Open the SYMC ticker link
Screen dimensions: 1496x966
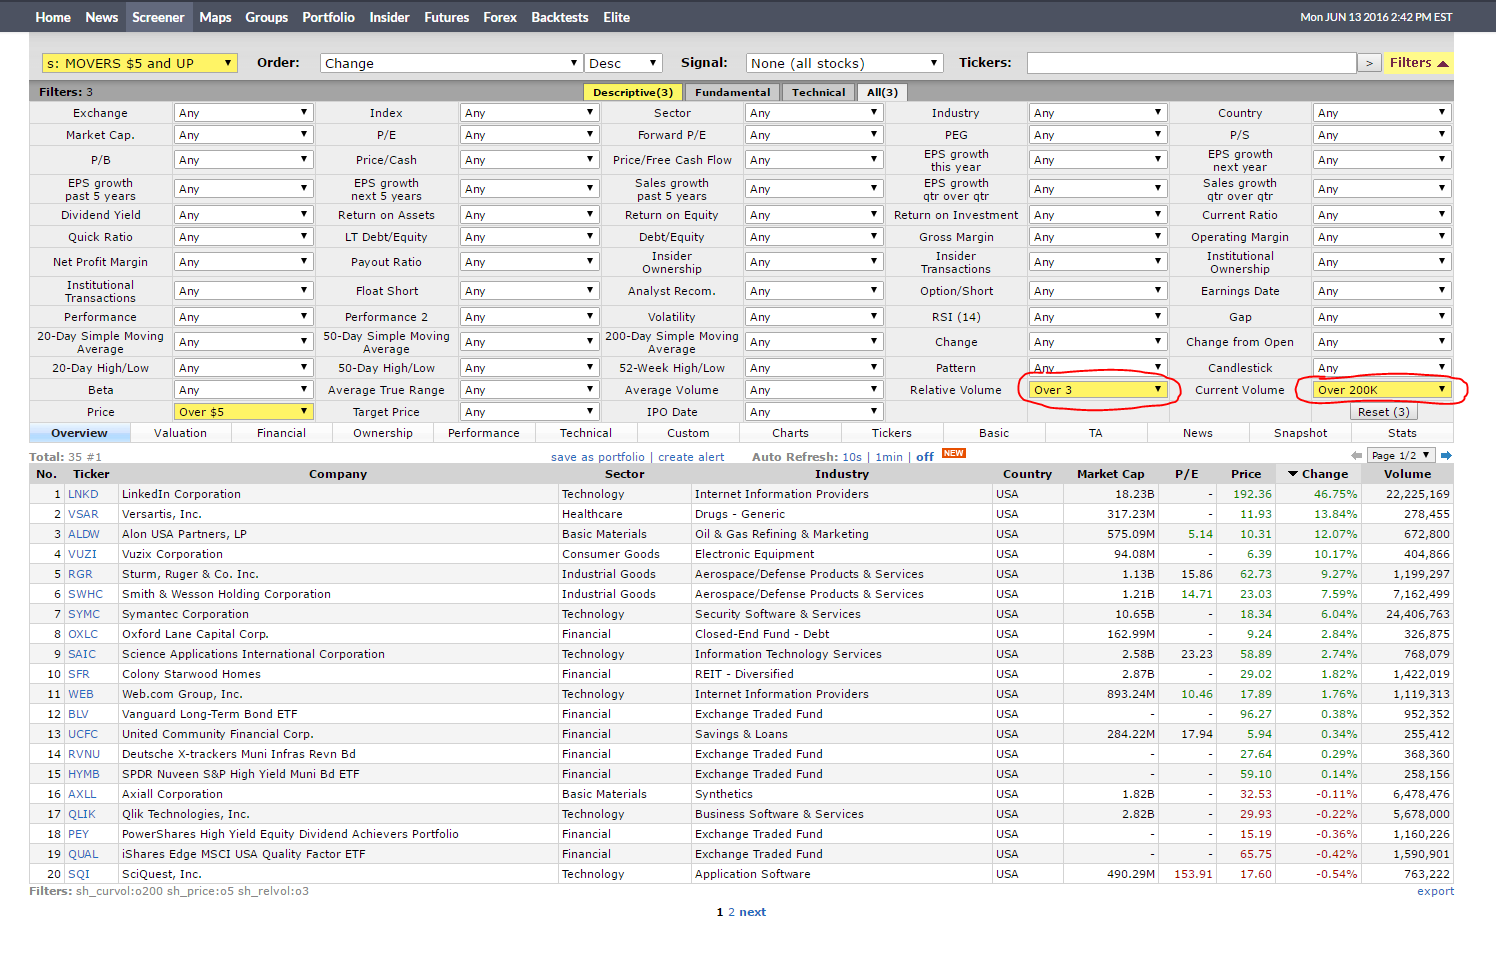pyautogui.click(x=84, y=614)
